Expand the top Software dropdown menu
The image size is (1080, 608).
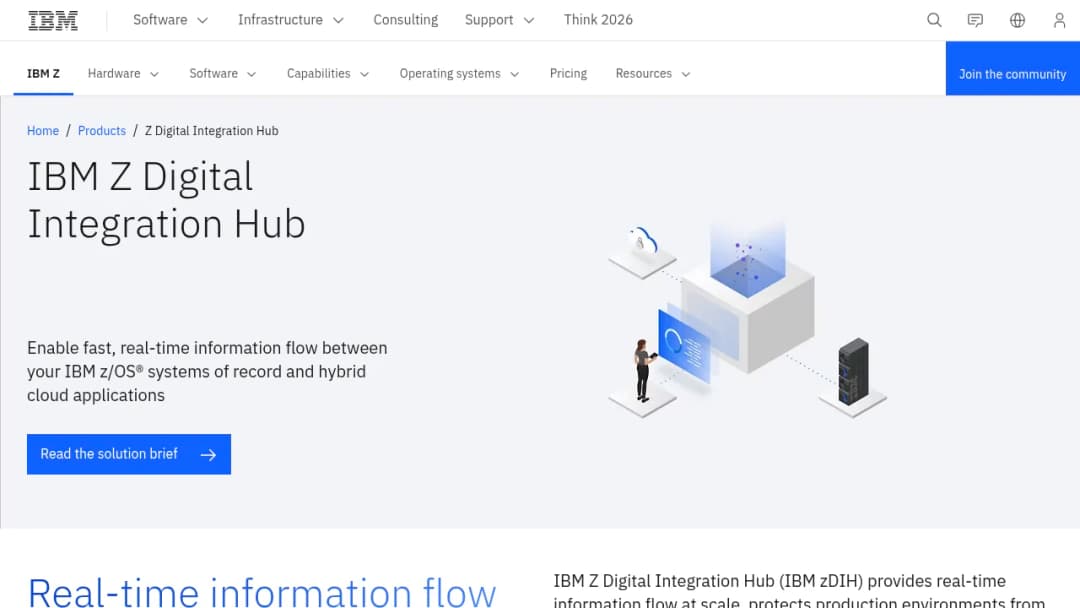[x=170, y=20]
